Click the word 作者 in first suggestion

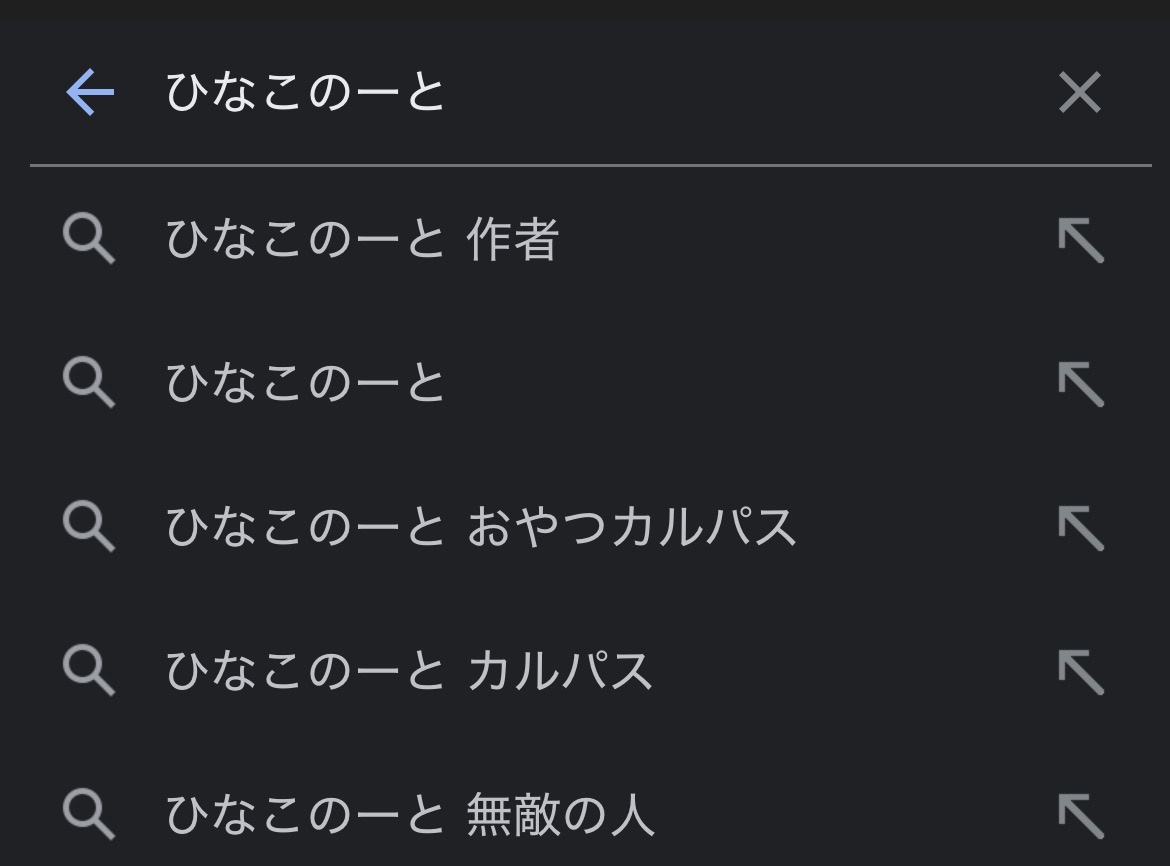pos(512,241)
